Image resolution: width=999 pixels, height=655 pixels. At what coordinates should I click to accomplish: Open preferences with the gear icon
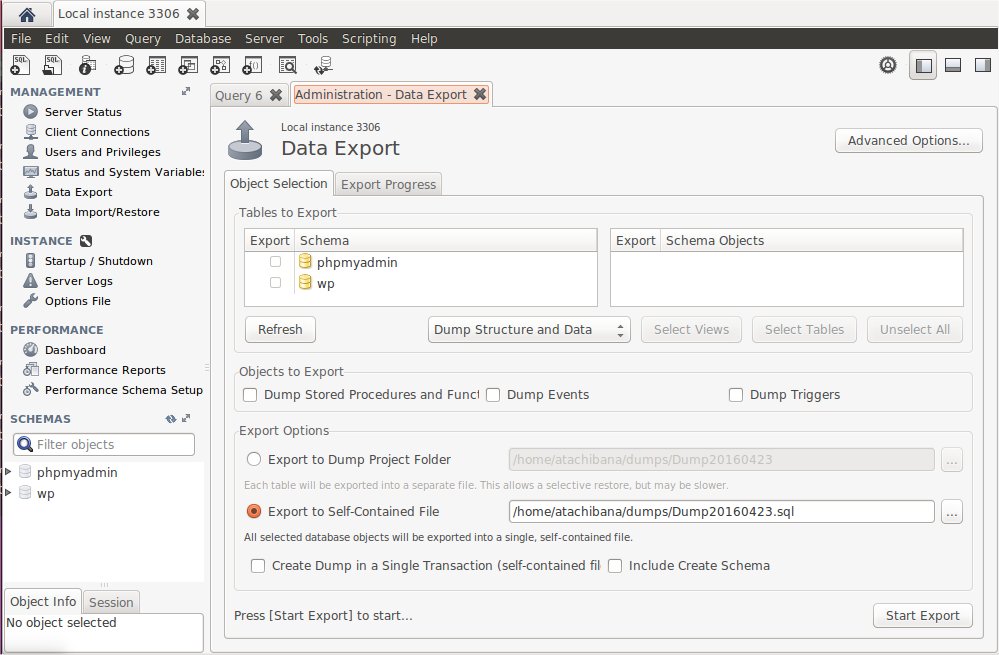pyautogui.click(x=887, y=66)
